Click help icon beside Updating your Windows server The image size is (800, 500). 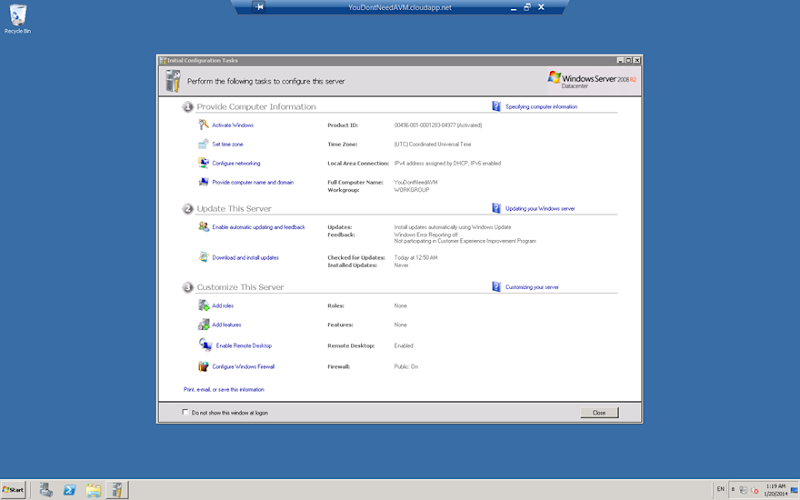496,208
